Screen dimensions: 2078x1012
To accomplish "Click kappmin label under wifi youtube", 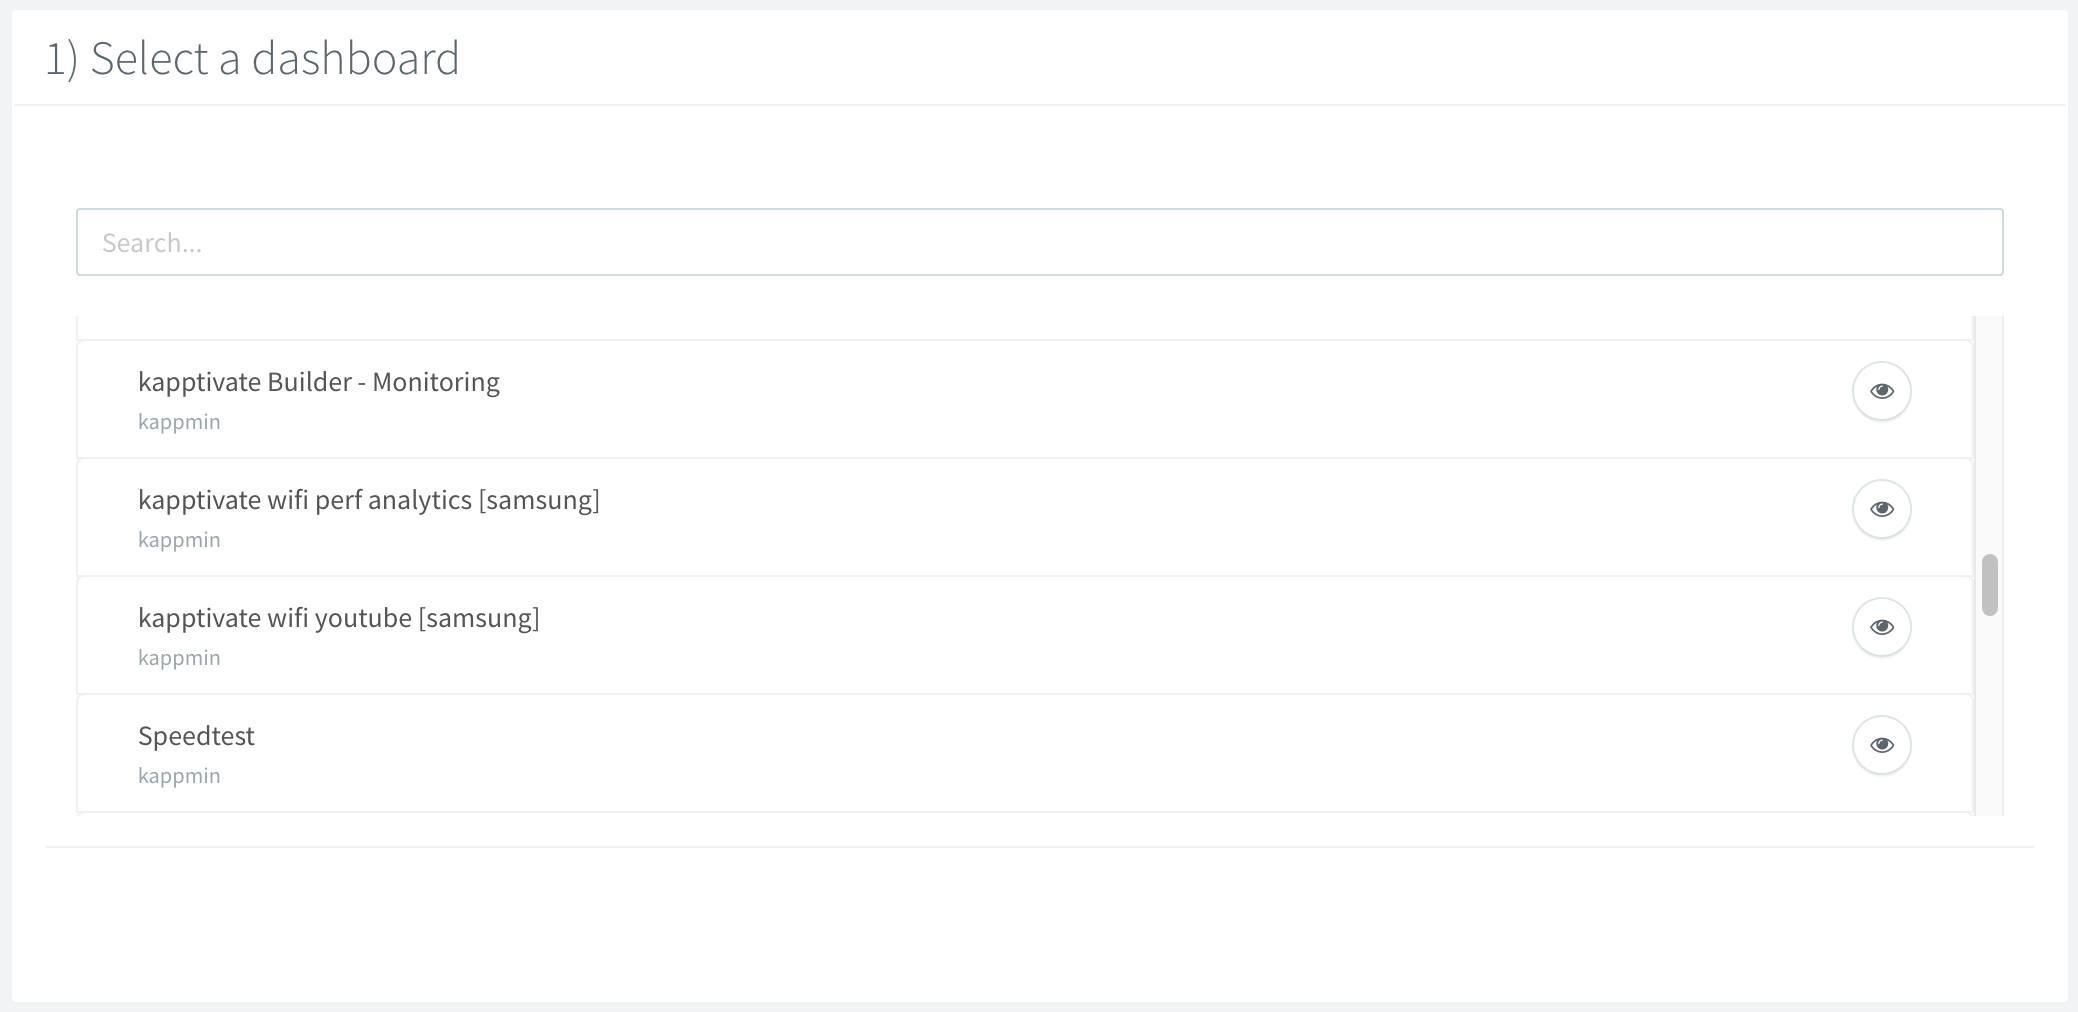I will tap(179, 658).
